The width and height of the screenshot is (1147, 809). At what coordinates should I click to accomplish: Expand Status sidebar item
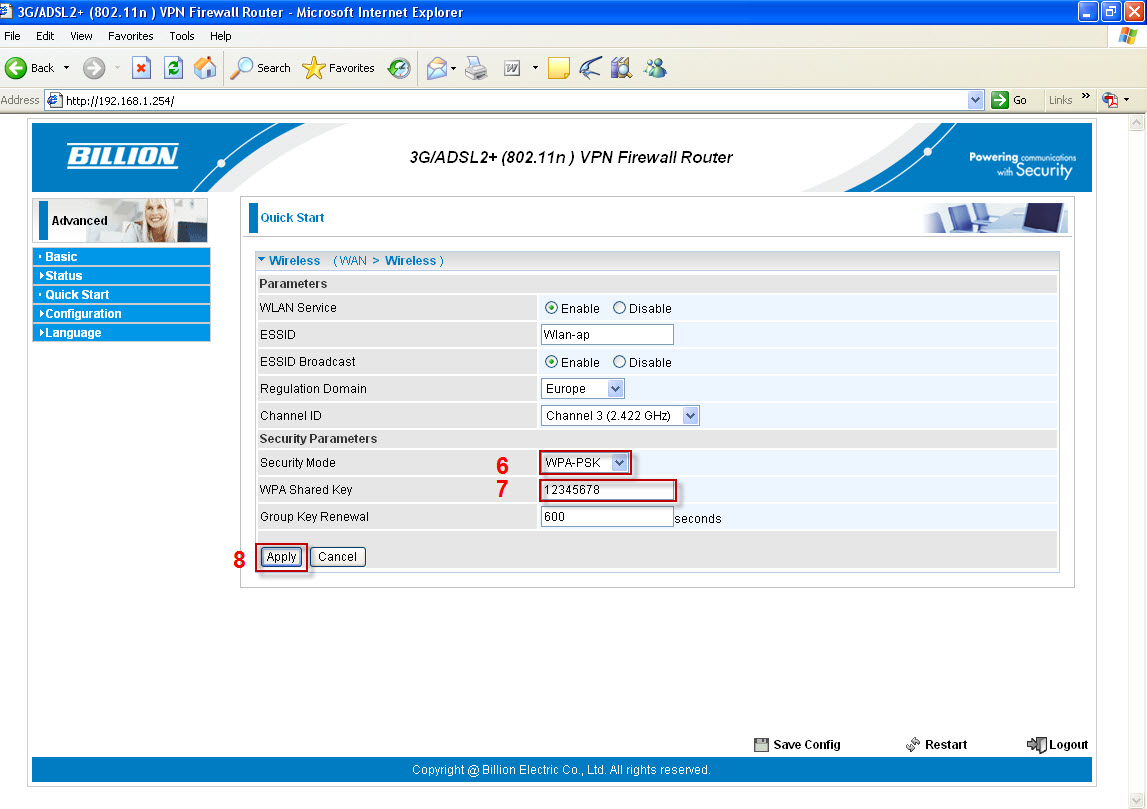(x=121, y=276)
